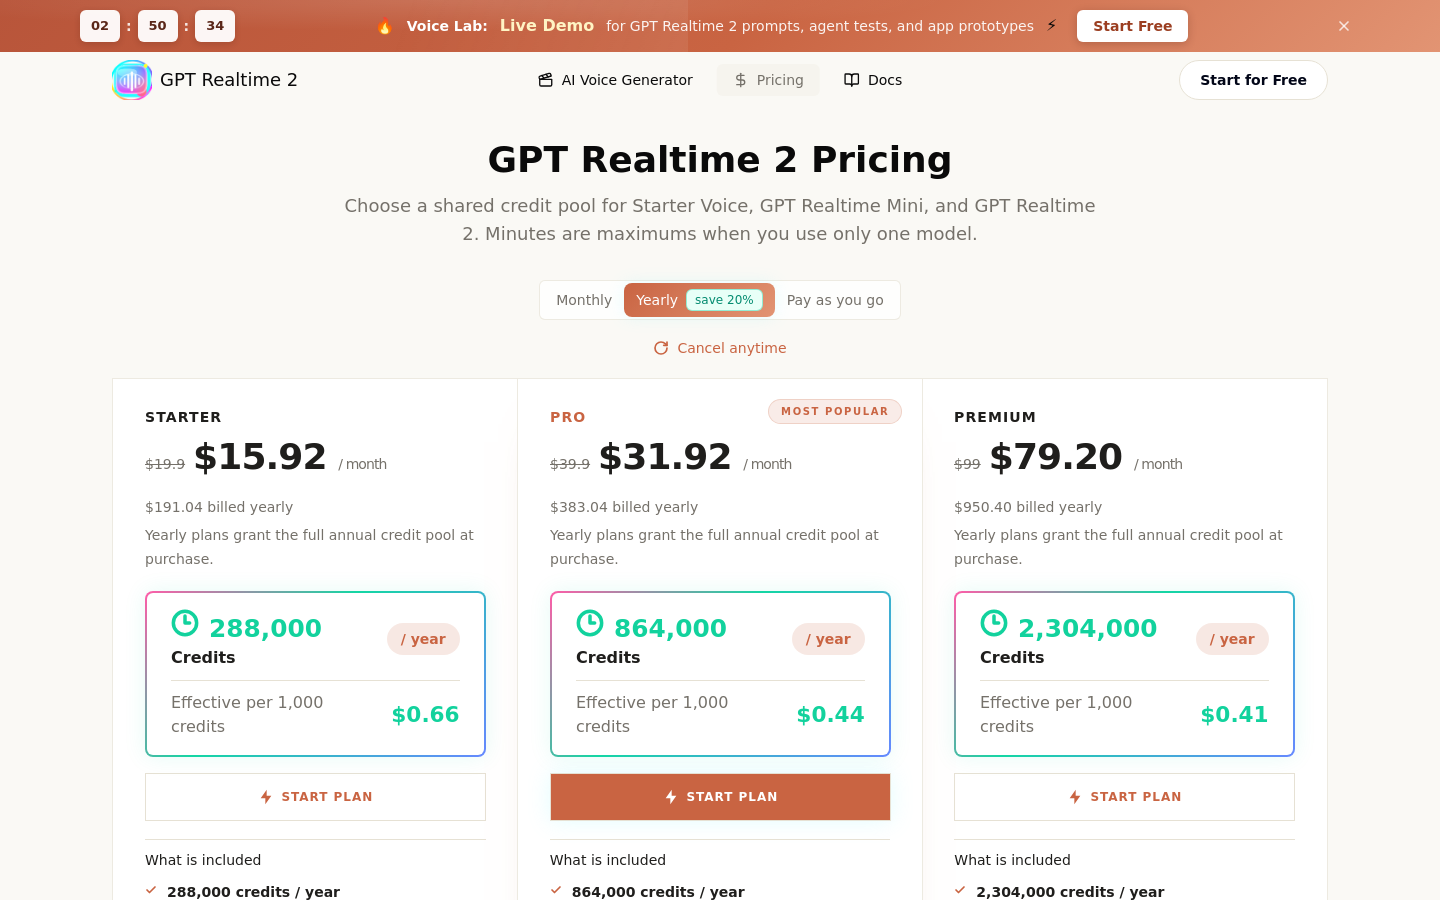1440x900 pixels.
Task: Select Yearly billing option
Action: (699, 300)
